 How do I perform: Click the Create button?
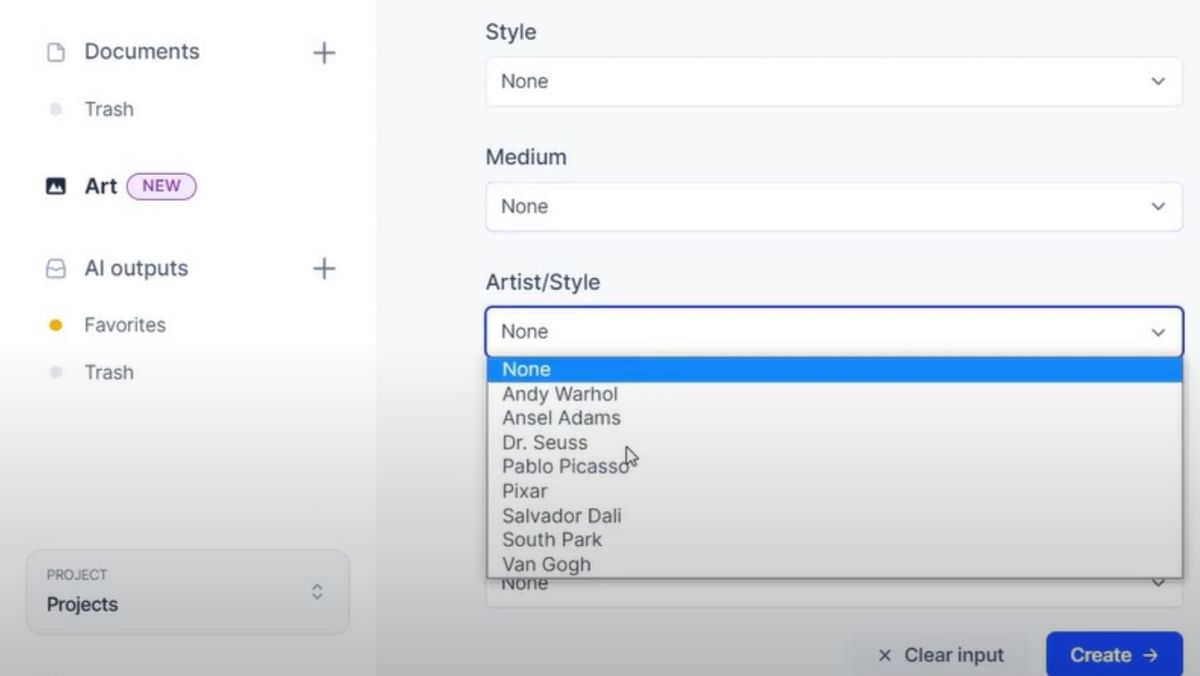point(1113,655)
